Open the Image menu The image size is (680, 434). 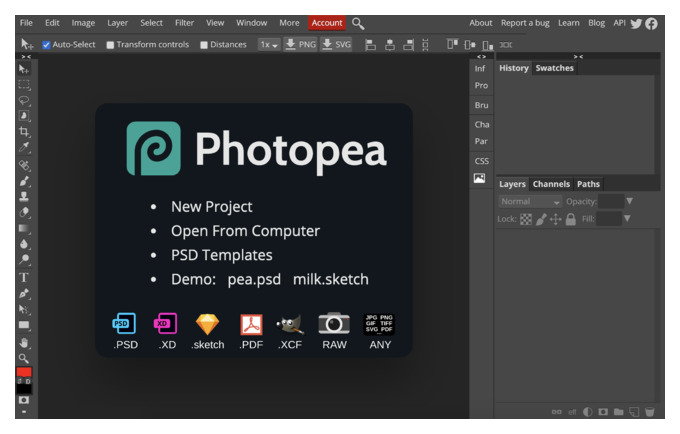[83, 23]
